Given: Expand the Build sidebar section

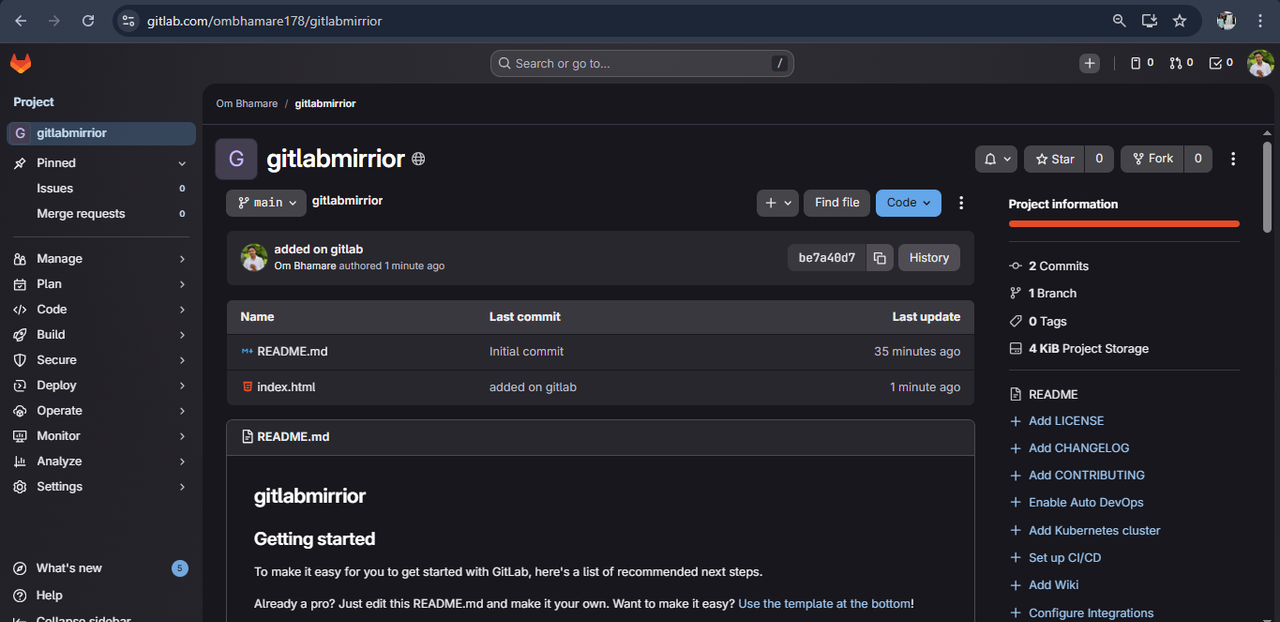Looking at the screenshot, I should [100, 335].
